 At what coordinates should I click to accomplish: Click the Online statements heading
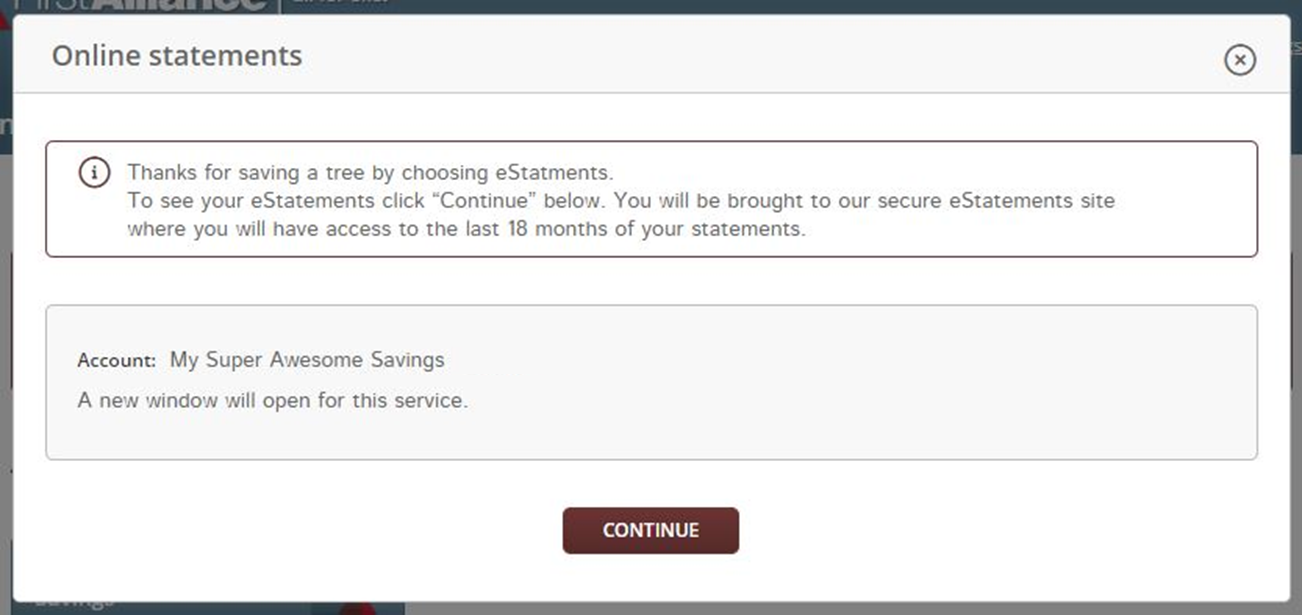[x=177, y=56]
